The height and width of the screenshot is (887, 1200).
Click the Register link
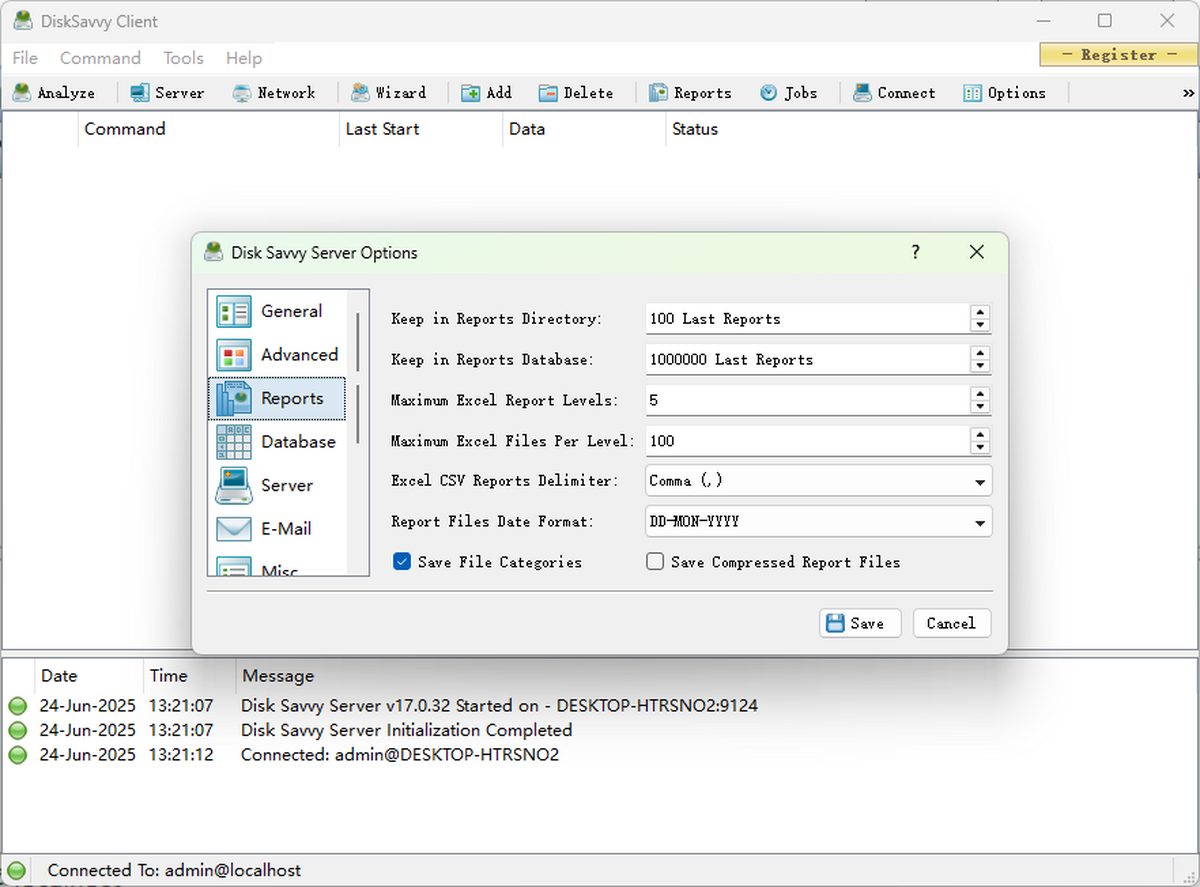[x=1117, y=55]
